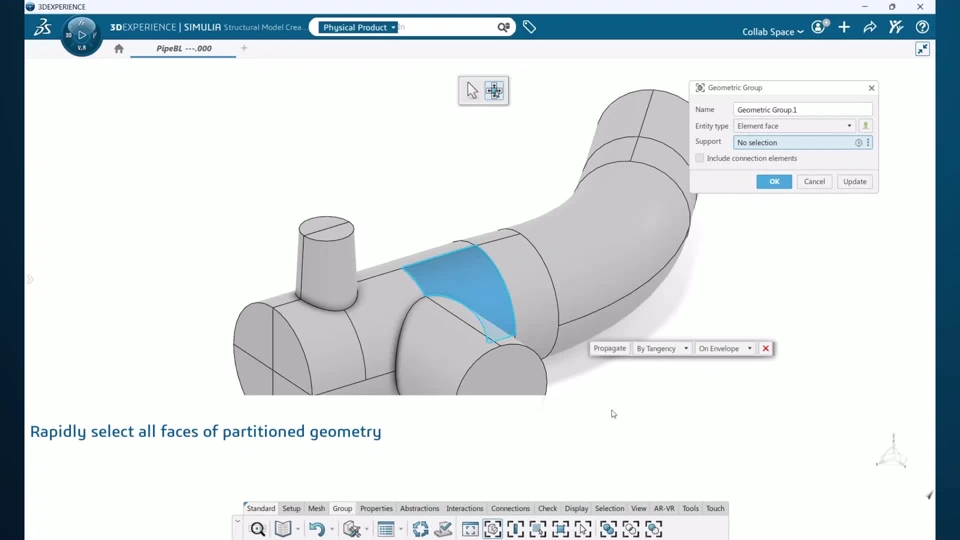Close the propagate toolbar with red X

click(x=765, y=348)
